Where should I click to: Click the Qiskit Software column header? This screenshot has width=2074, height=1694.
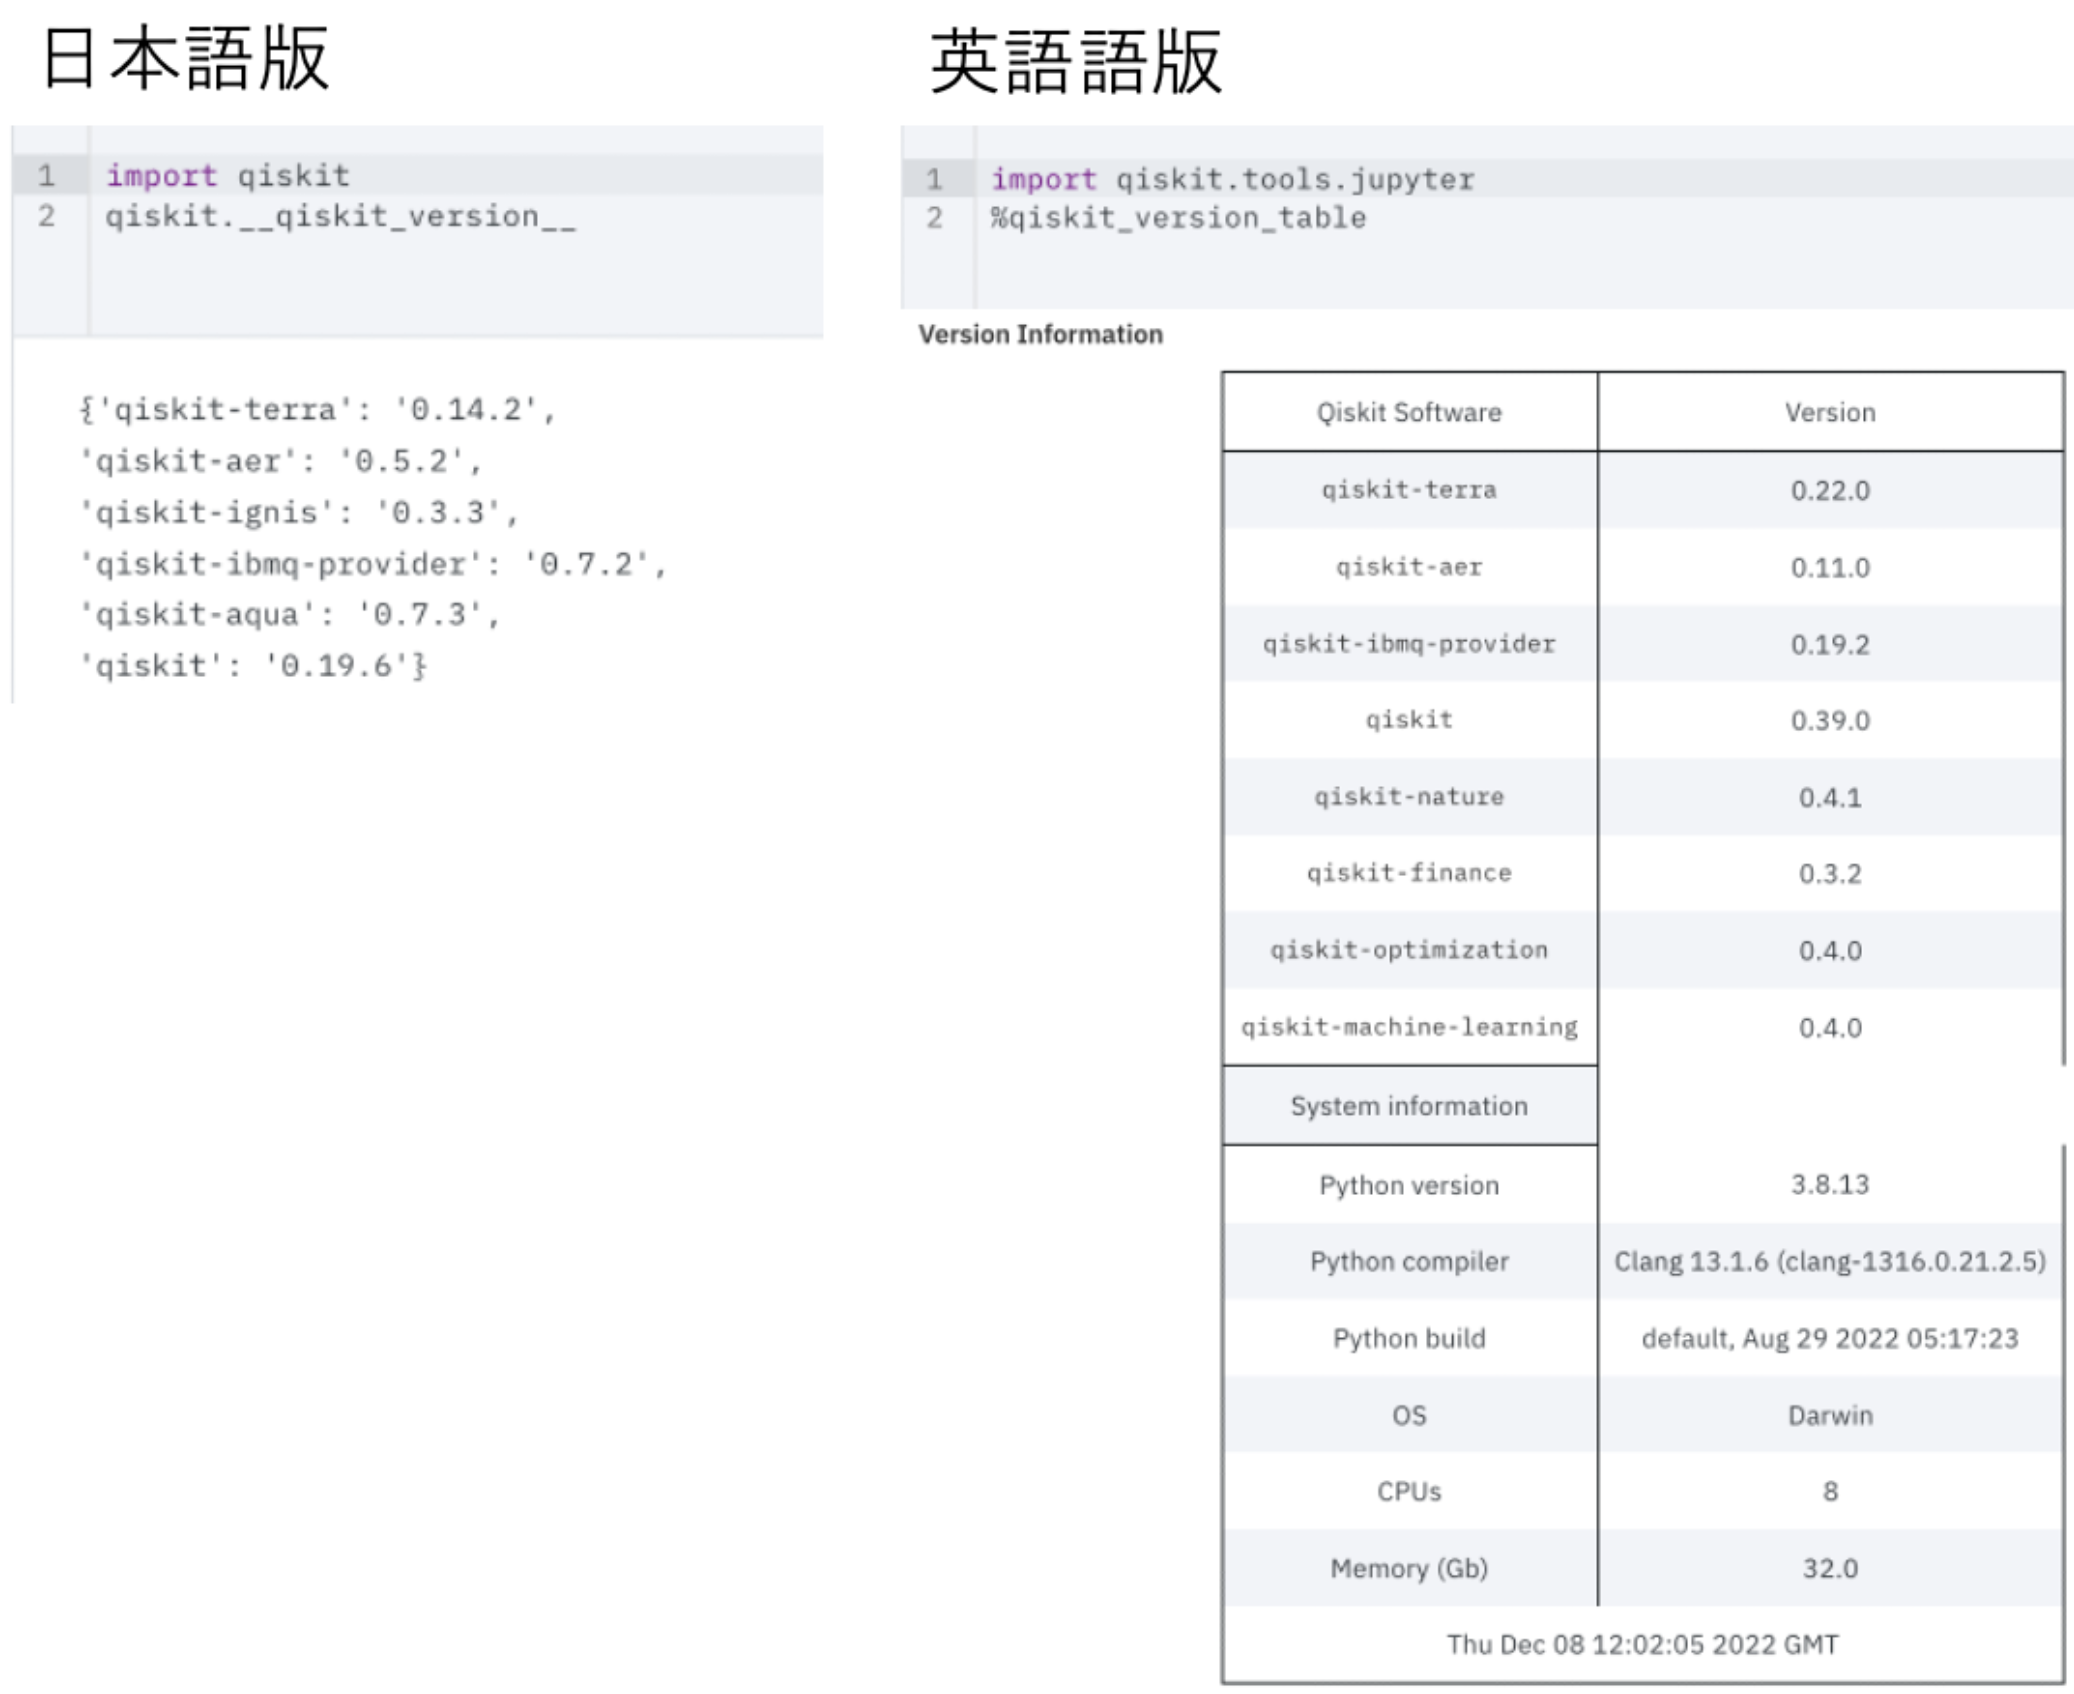click(x=1408, y=412)
